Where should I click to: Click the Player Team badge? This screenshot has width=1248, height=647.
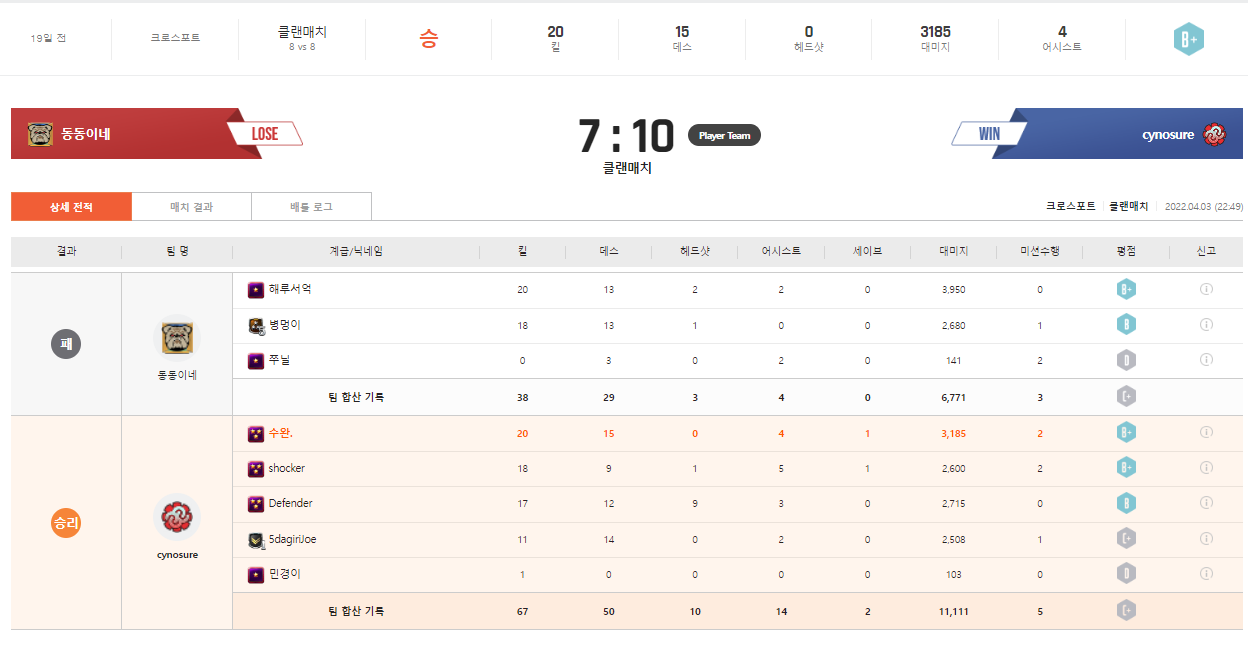[724, 135]
